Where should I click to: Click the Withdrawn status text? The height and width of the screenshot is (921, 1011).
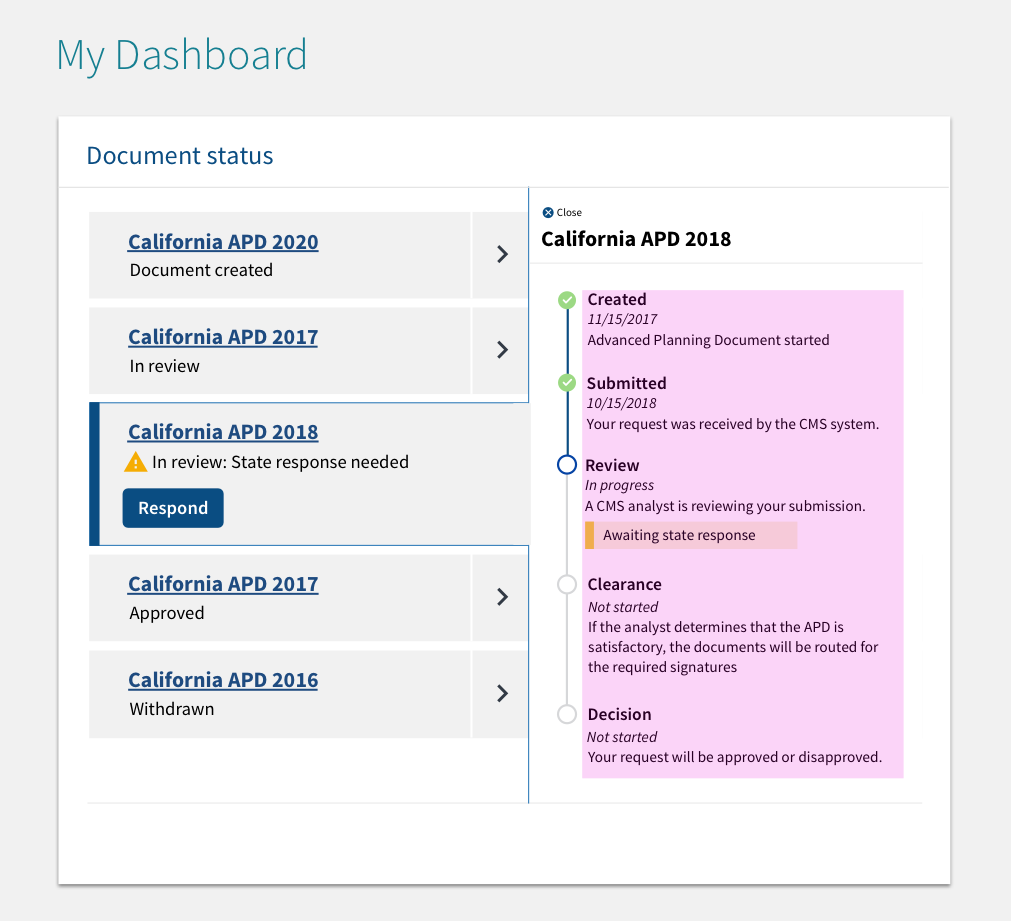click(166, 709)
